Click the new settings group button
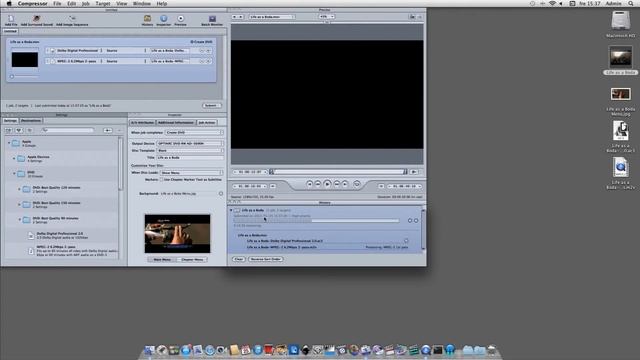Image resolution: width=640 pixels, height=360 pixels. coord(9,130)
